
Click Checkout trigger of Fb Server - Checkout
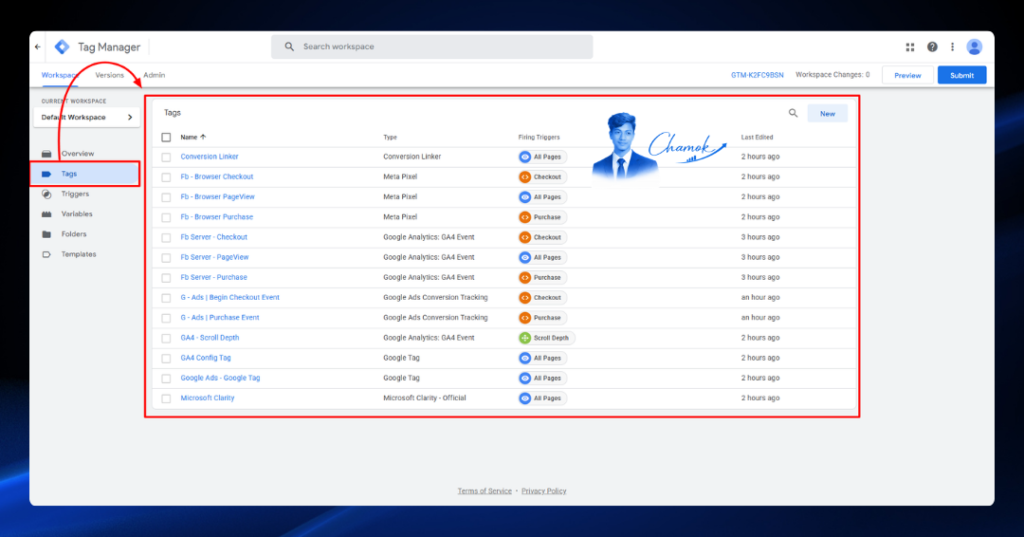tap(541, 237)
